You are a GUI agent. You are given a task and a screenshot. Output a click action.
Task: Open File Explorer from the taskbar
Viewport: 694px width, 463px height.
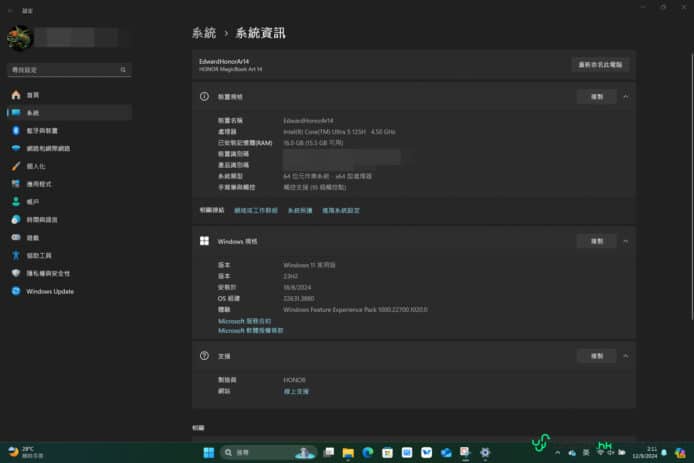pos(348,452)
